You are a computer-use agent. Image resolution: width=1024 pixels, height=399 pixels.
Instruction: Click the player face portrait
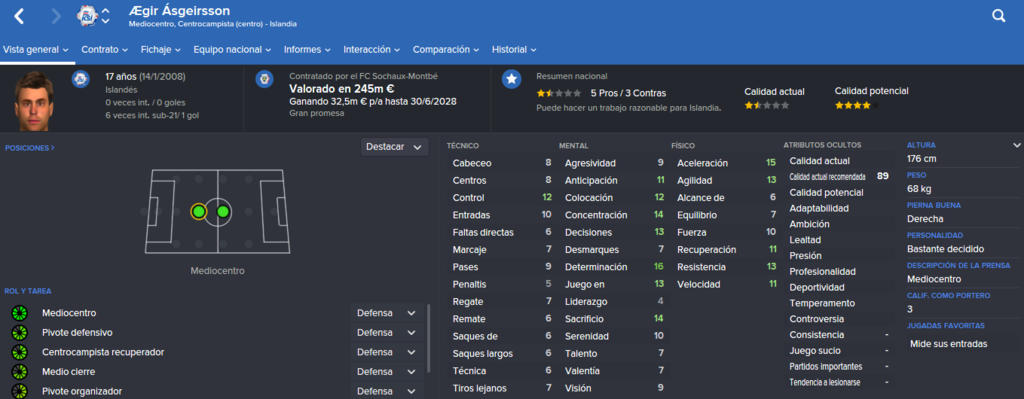[33, 100]
